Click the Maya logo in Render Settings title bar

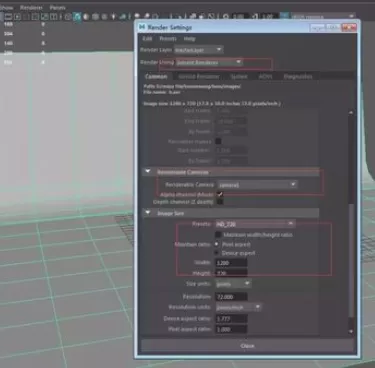point(142,27)
